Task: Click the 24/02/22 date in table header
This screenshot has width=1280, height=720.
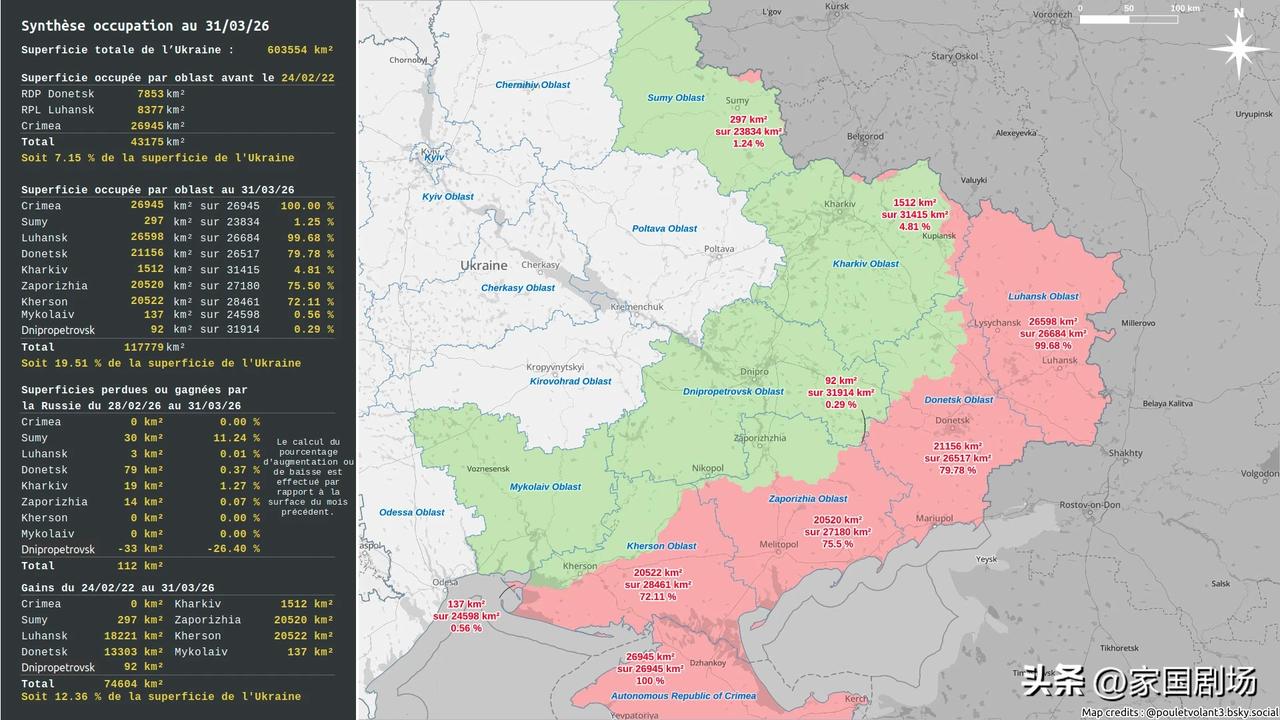Action: (x=307, y=78)
